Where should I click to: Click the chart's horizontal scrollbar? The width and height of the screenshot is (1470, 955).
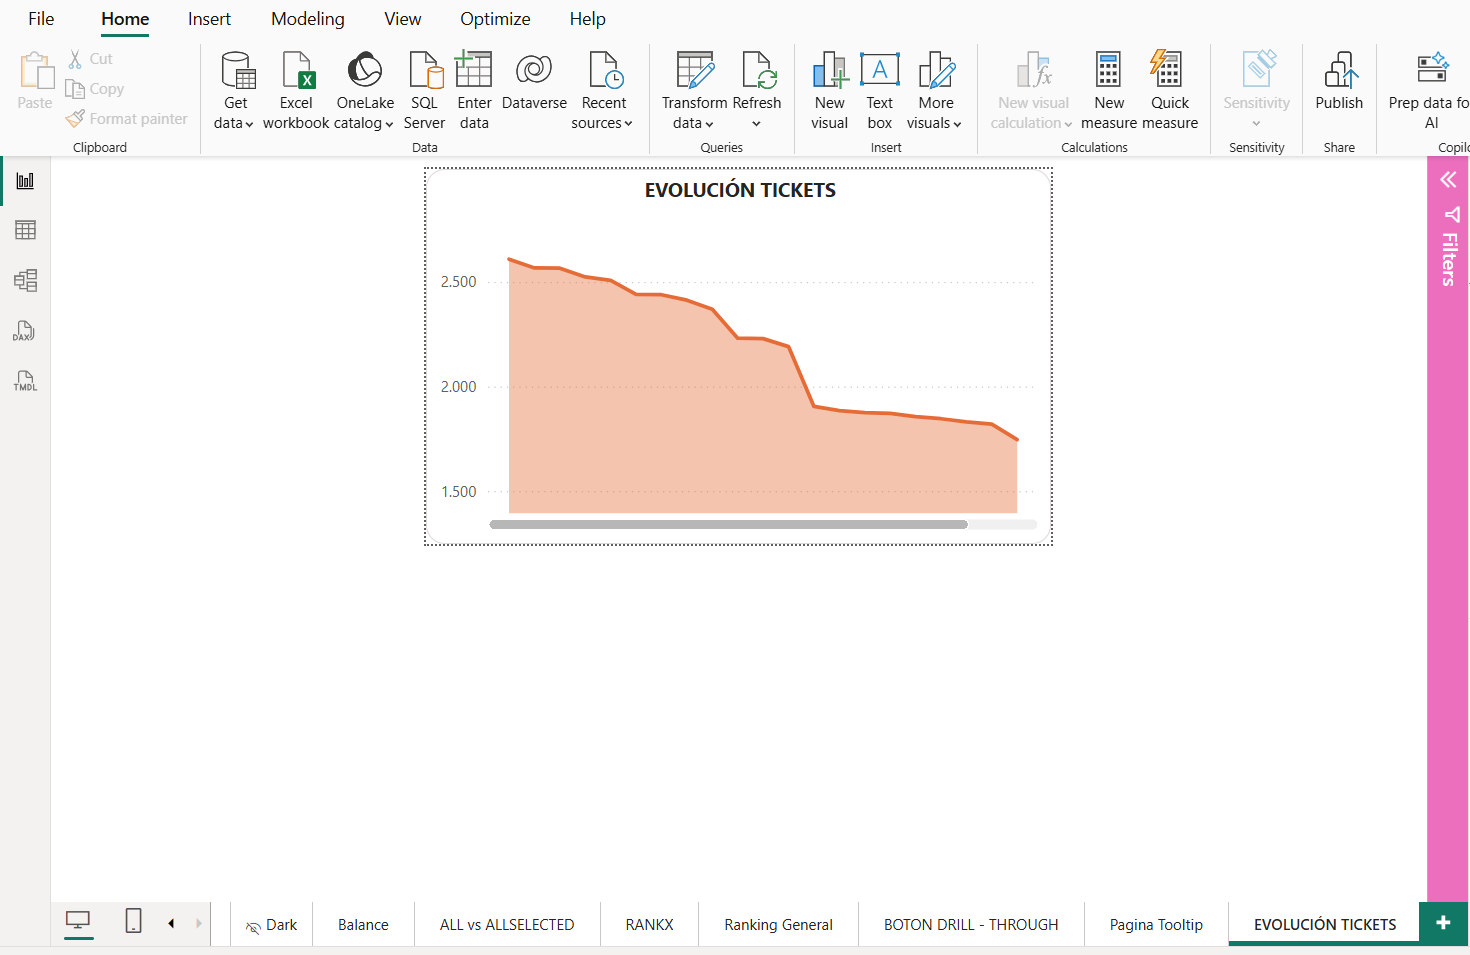coord(728,524)
